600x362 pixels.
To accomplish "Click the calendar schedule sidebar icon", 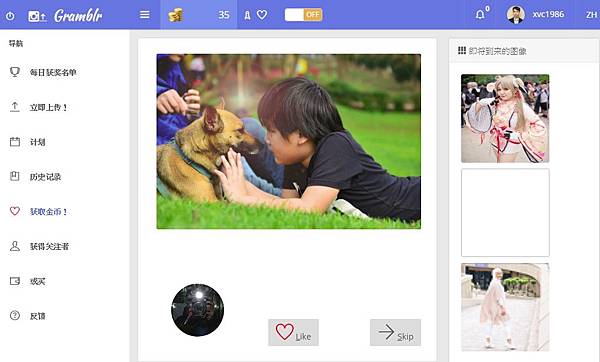I will [15, 142].
